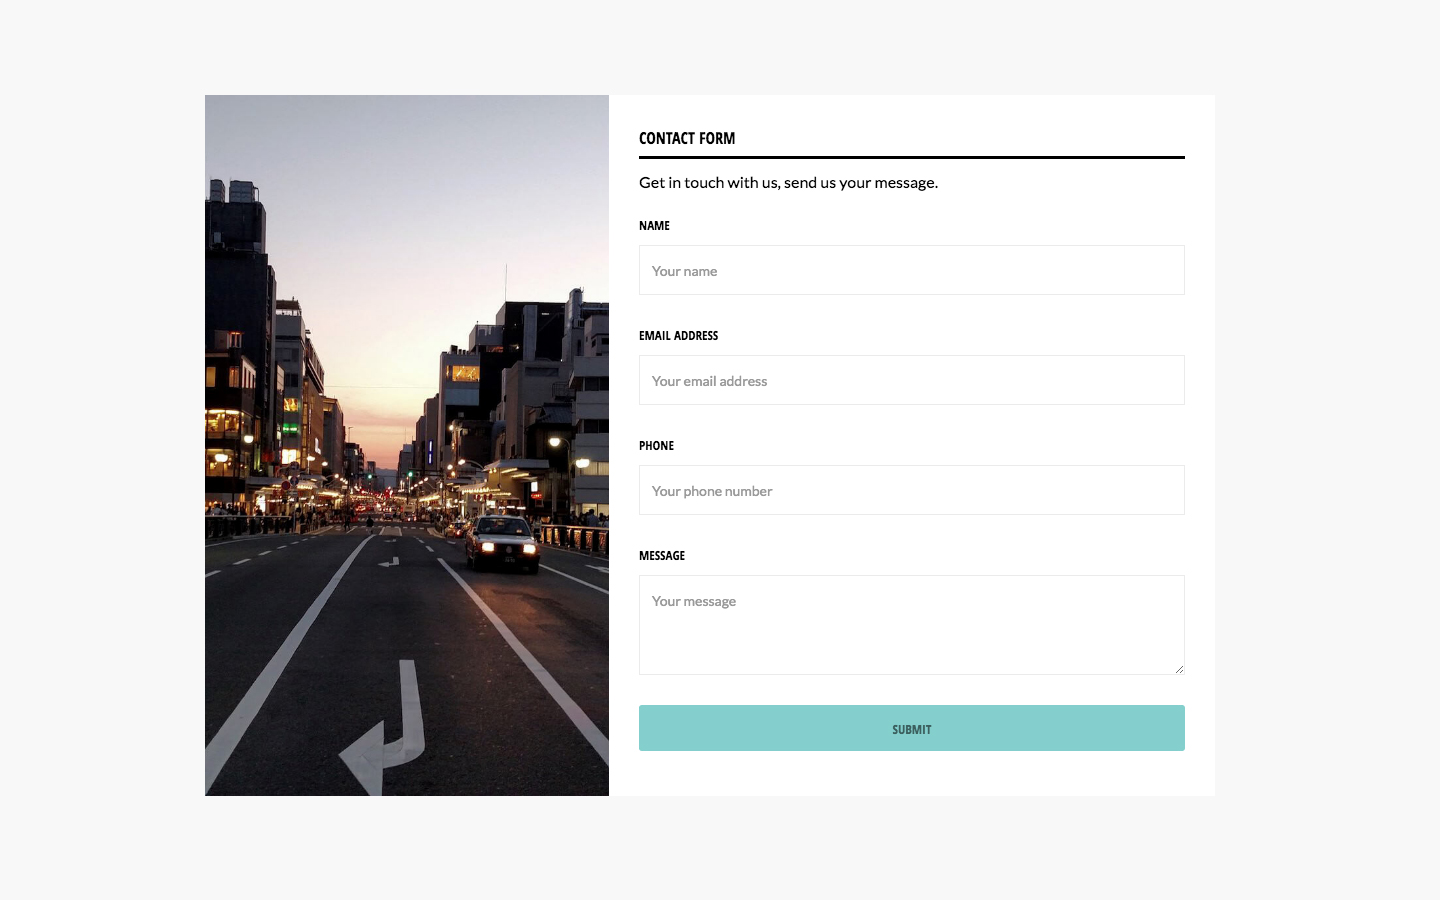The height and width of the screenshot is (900, 1440).
Task: Select the Your phone number field
Action: click(911, 490)
